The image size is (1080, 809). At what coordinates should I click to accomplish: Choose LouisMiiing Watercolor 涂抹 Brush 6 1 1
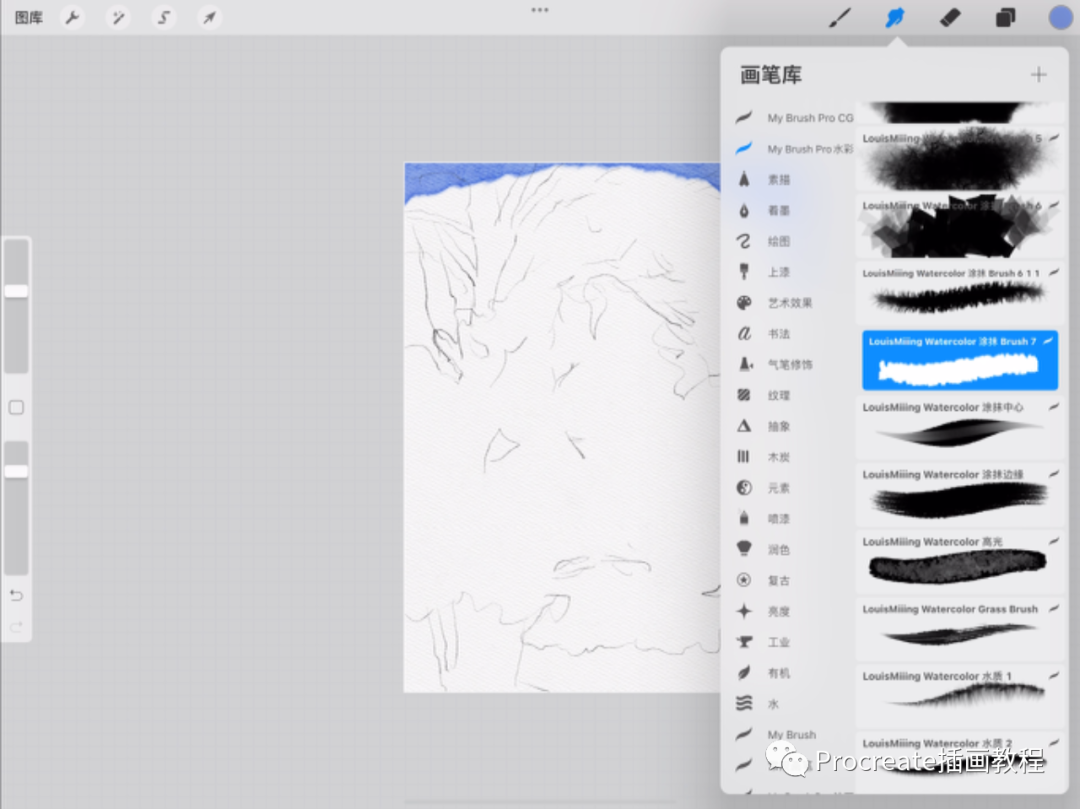(x=960, y=293)
